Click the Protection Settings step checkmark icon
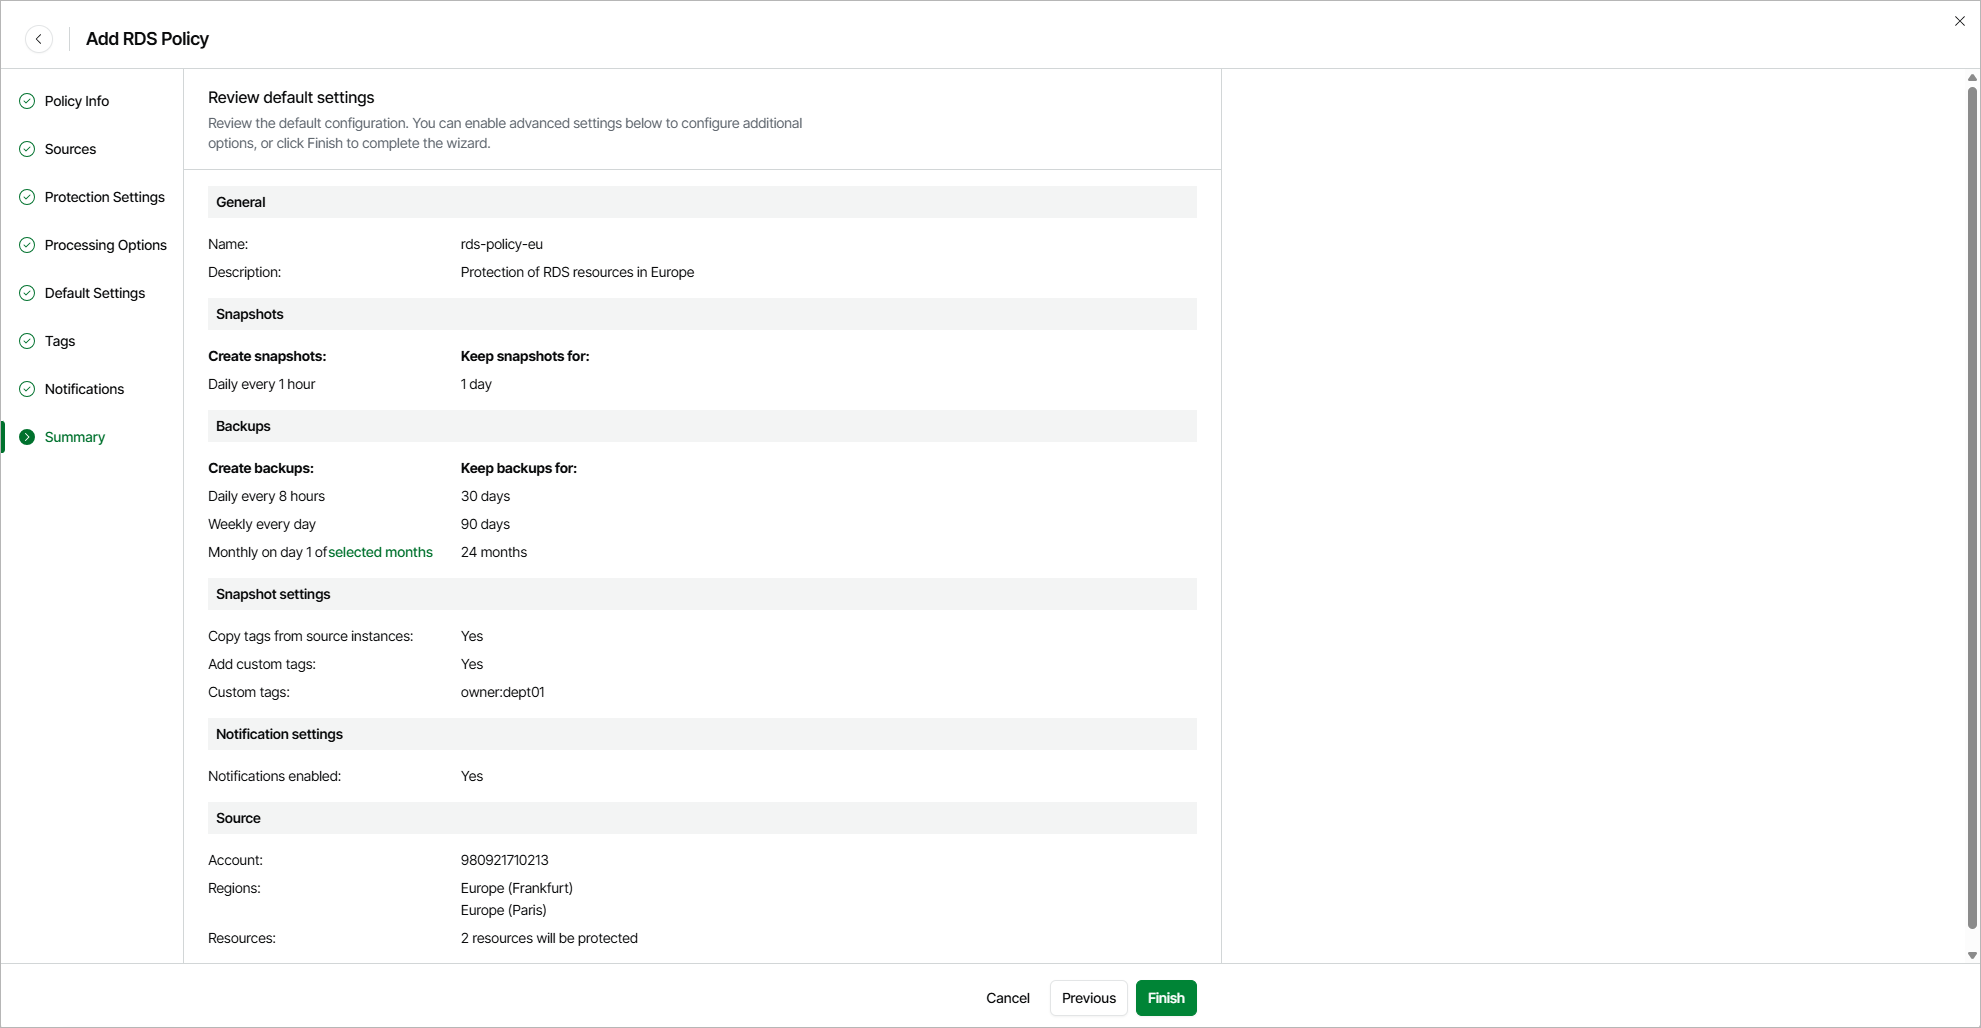1981x1028 pixels. point(27,197)
